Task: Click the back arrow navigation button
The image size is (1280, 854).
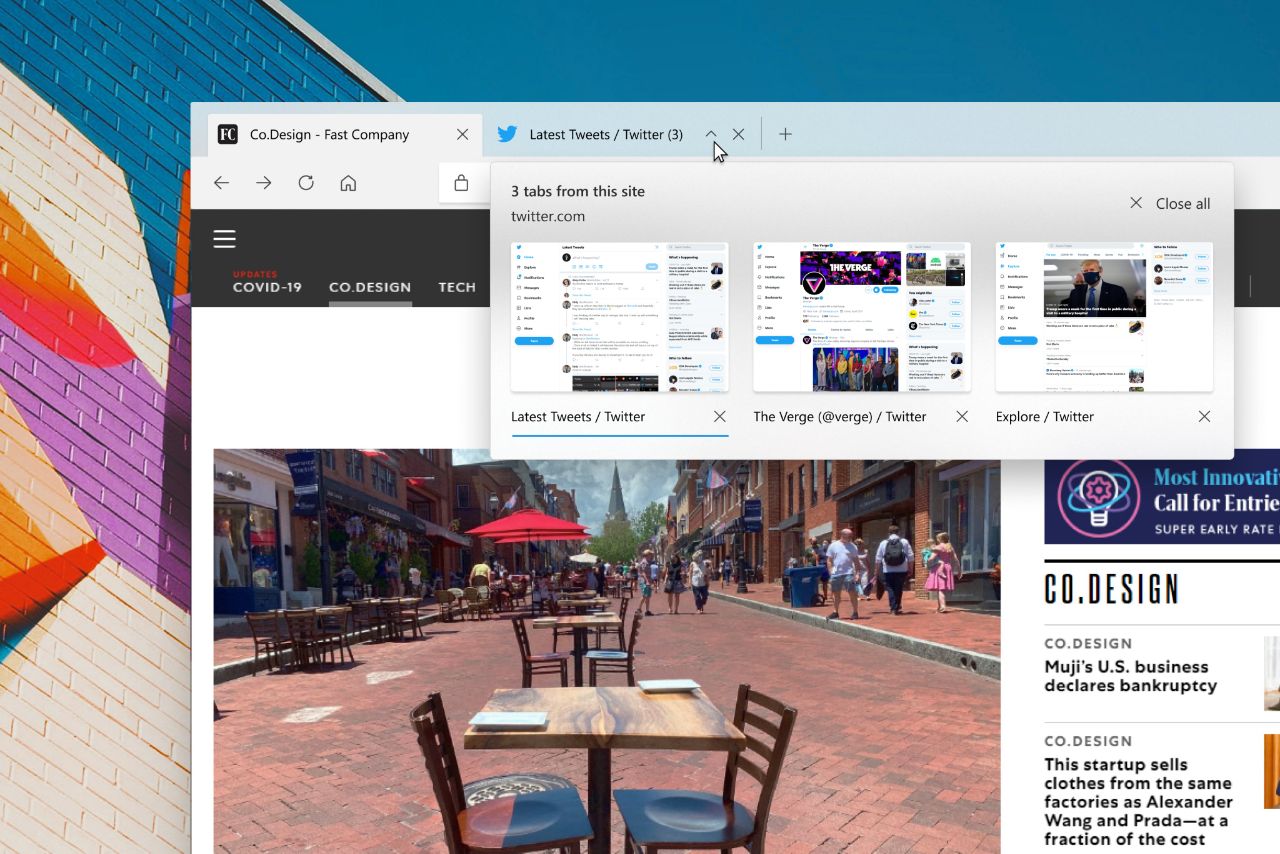Action: coord(222,183)
